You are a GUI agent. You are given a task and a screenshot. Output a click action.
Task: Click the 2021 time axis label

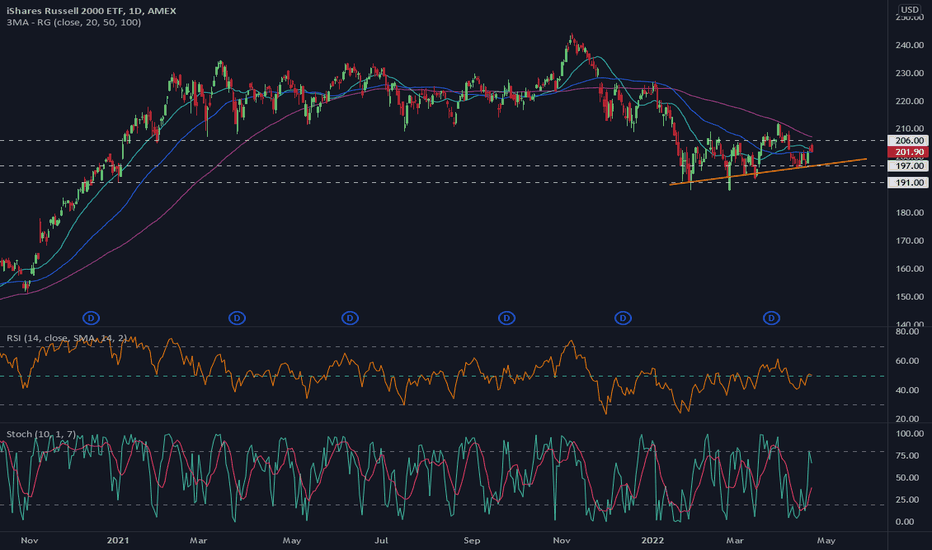(118, 540)
